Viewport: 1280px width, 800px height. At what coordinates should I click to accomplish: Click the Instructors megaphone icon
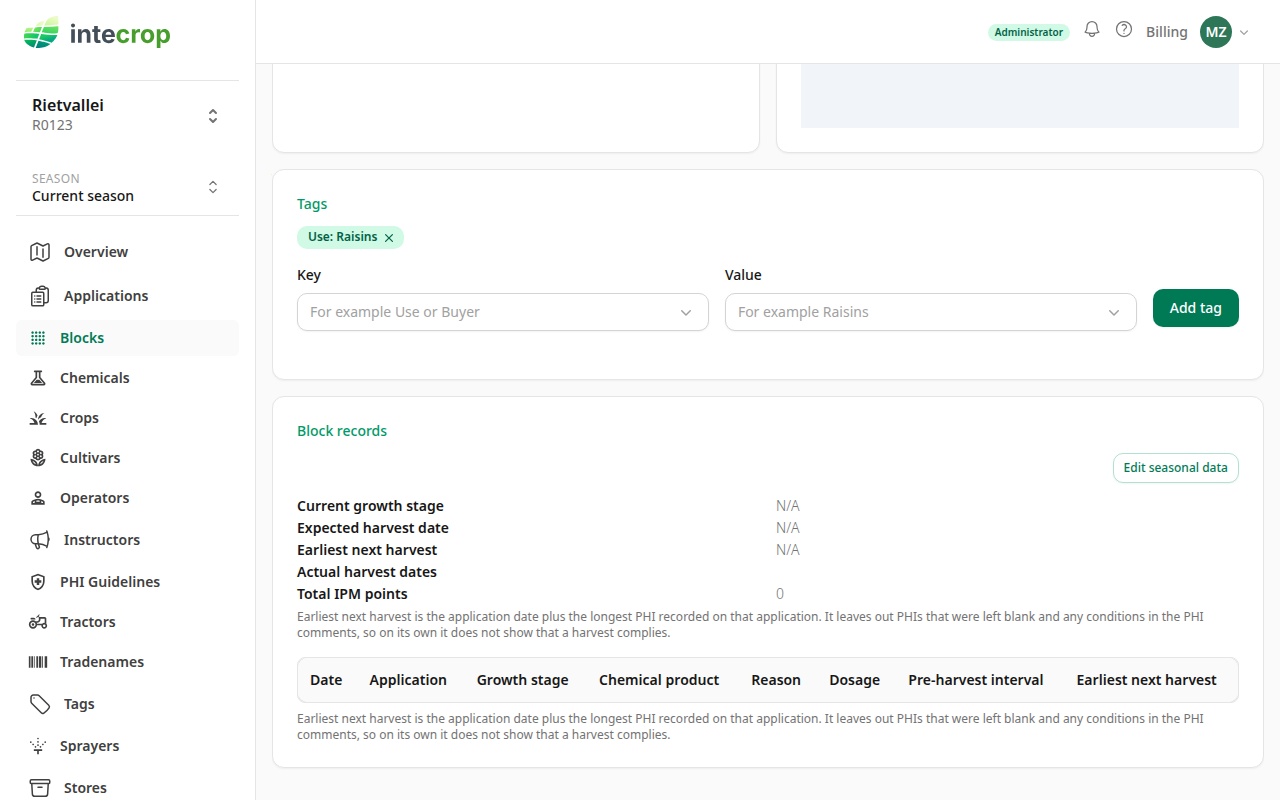[x=40, y=540]
